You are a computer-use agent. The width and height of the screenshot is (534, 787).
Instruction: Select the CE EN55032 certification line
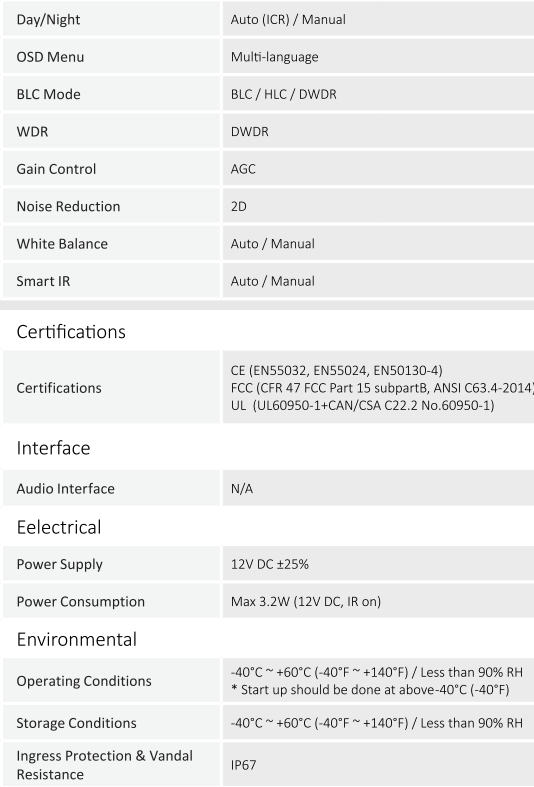pos(336,370)
